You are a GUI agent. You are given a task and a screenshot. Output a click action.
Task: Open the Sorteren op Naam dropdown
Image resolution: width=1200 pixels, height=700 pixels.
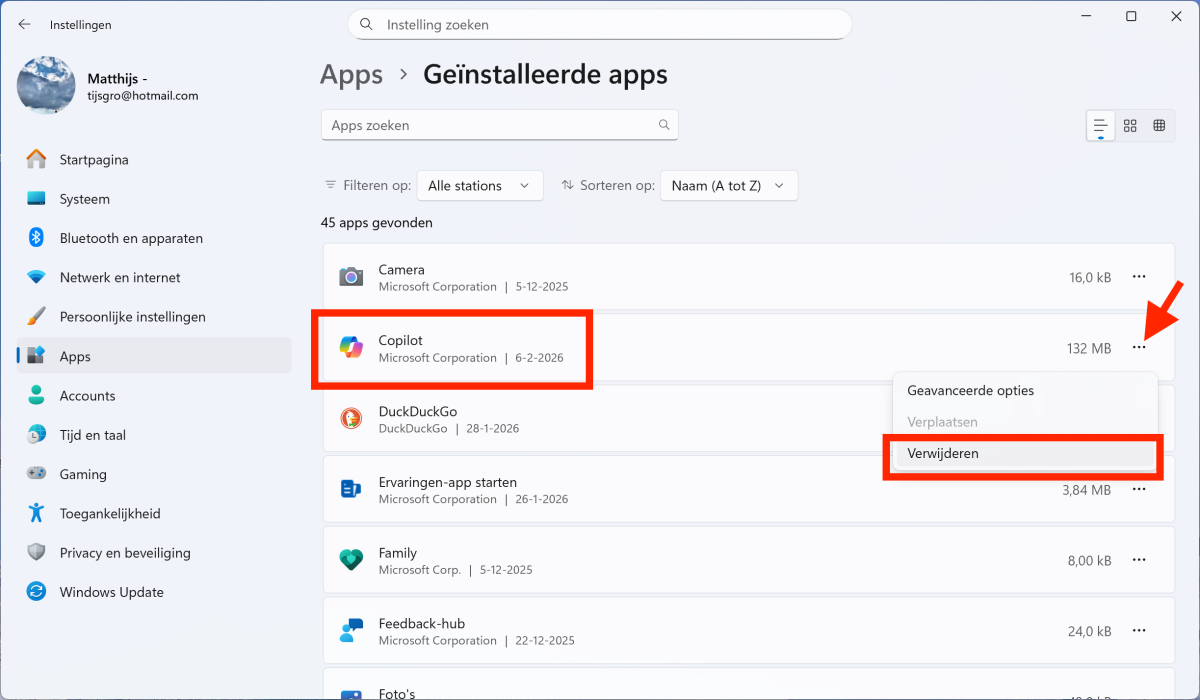pyautogui.click(x=728, y=186)
